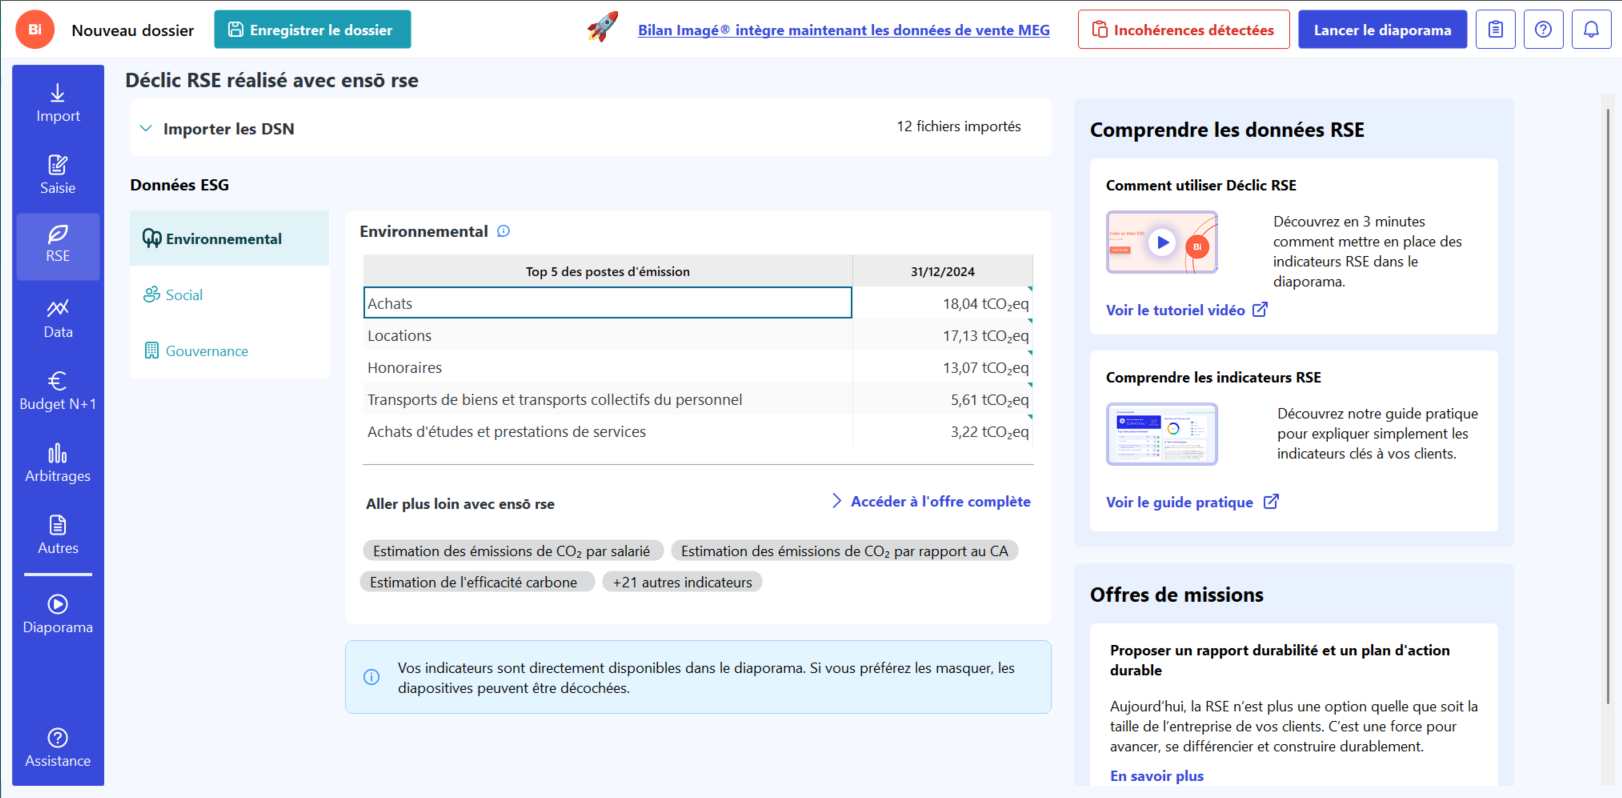
Task: Click Accéder à l'offre complète link
Action: coord(931,501)
